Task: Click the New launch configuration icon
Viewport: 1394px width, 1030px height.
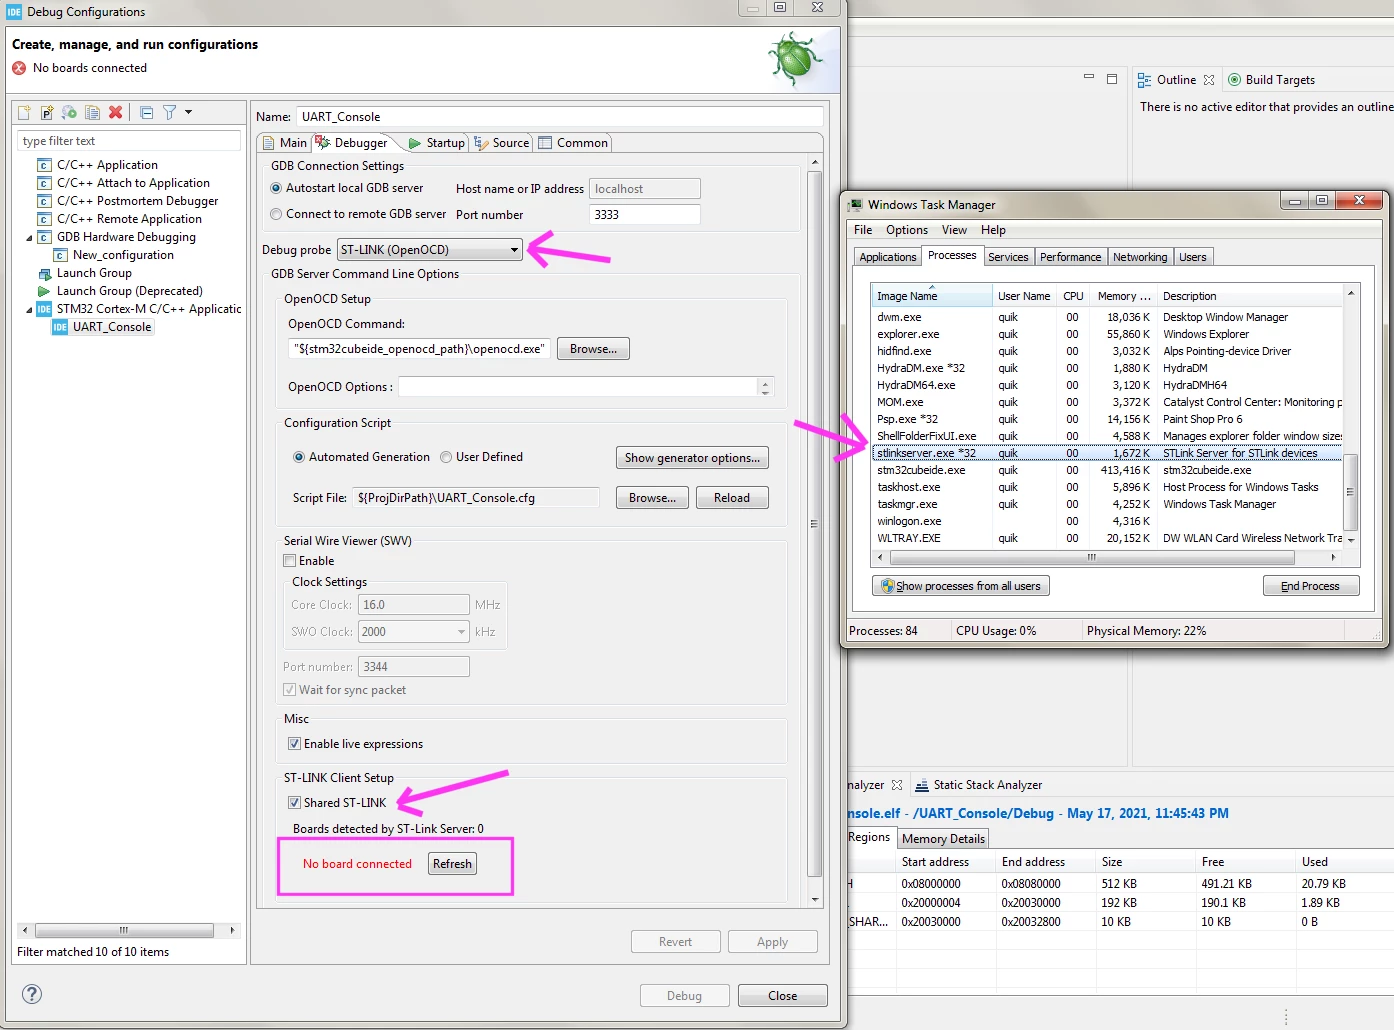Action: click(x=24, y=113)
